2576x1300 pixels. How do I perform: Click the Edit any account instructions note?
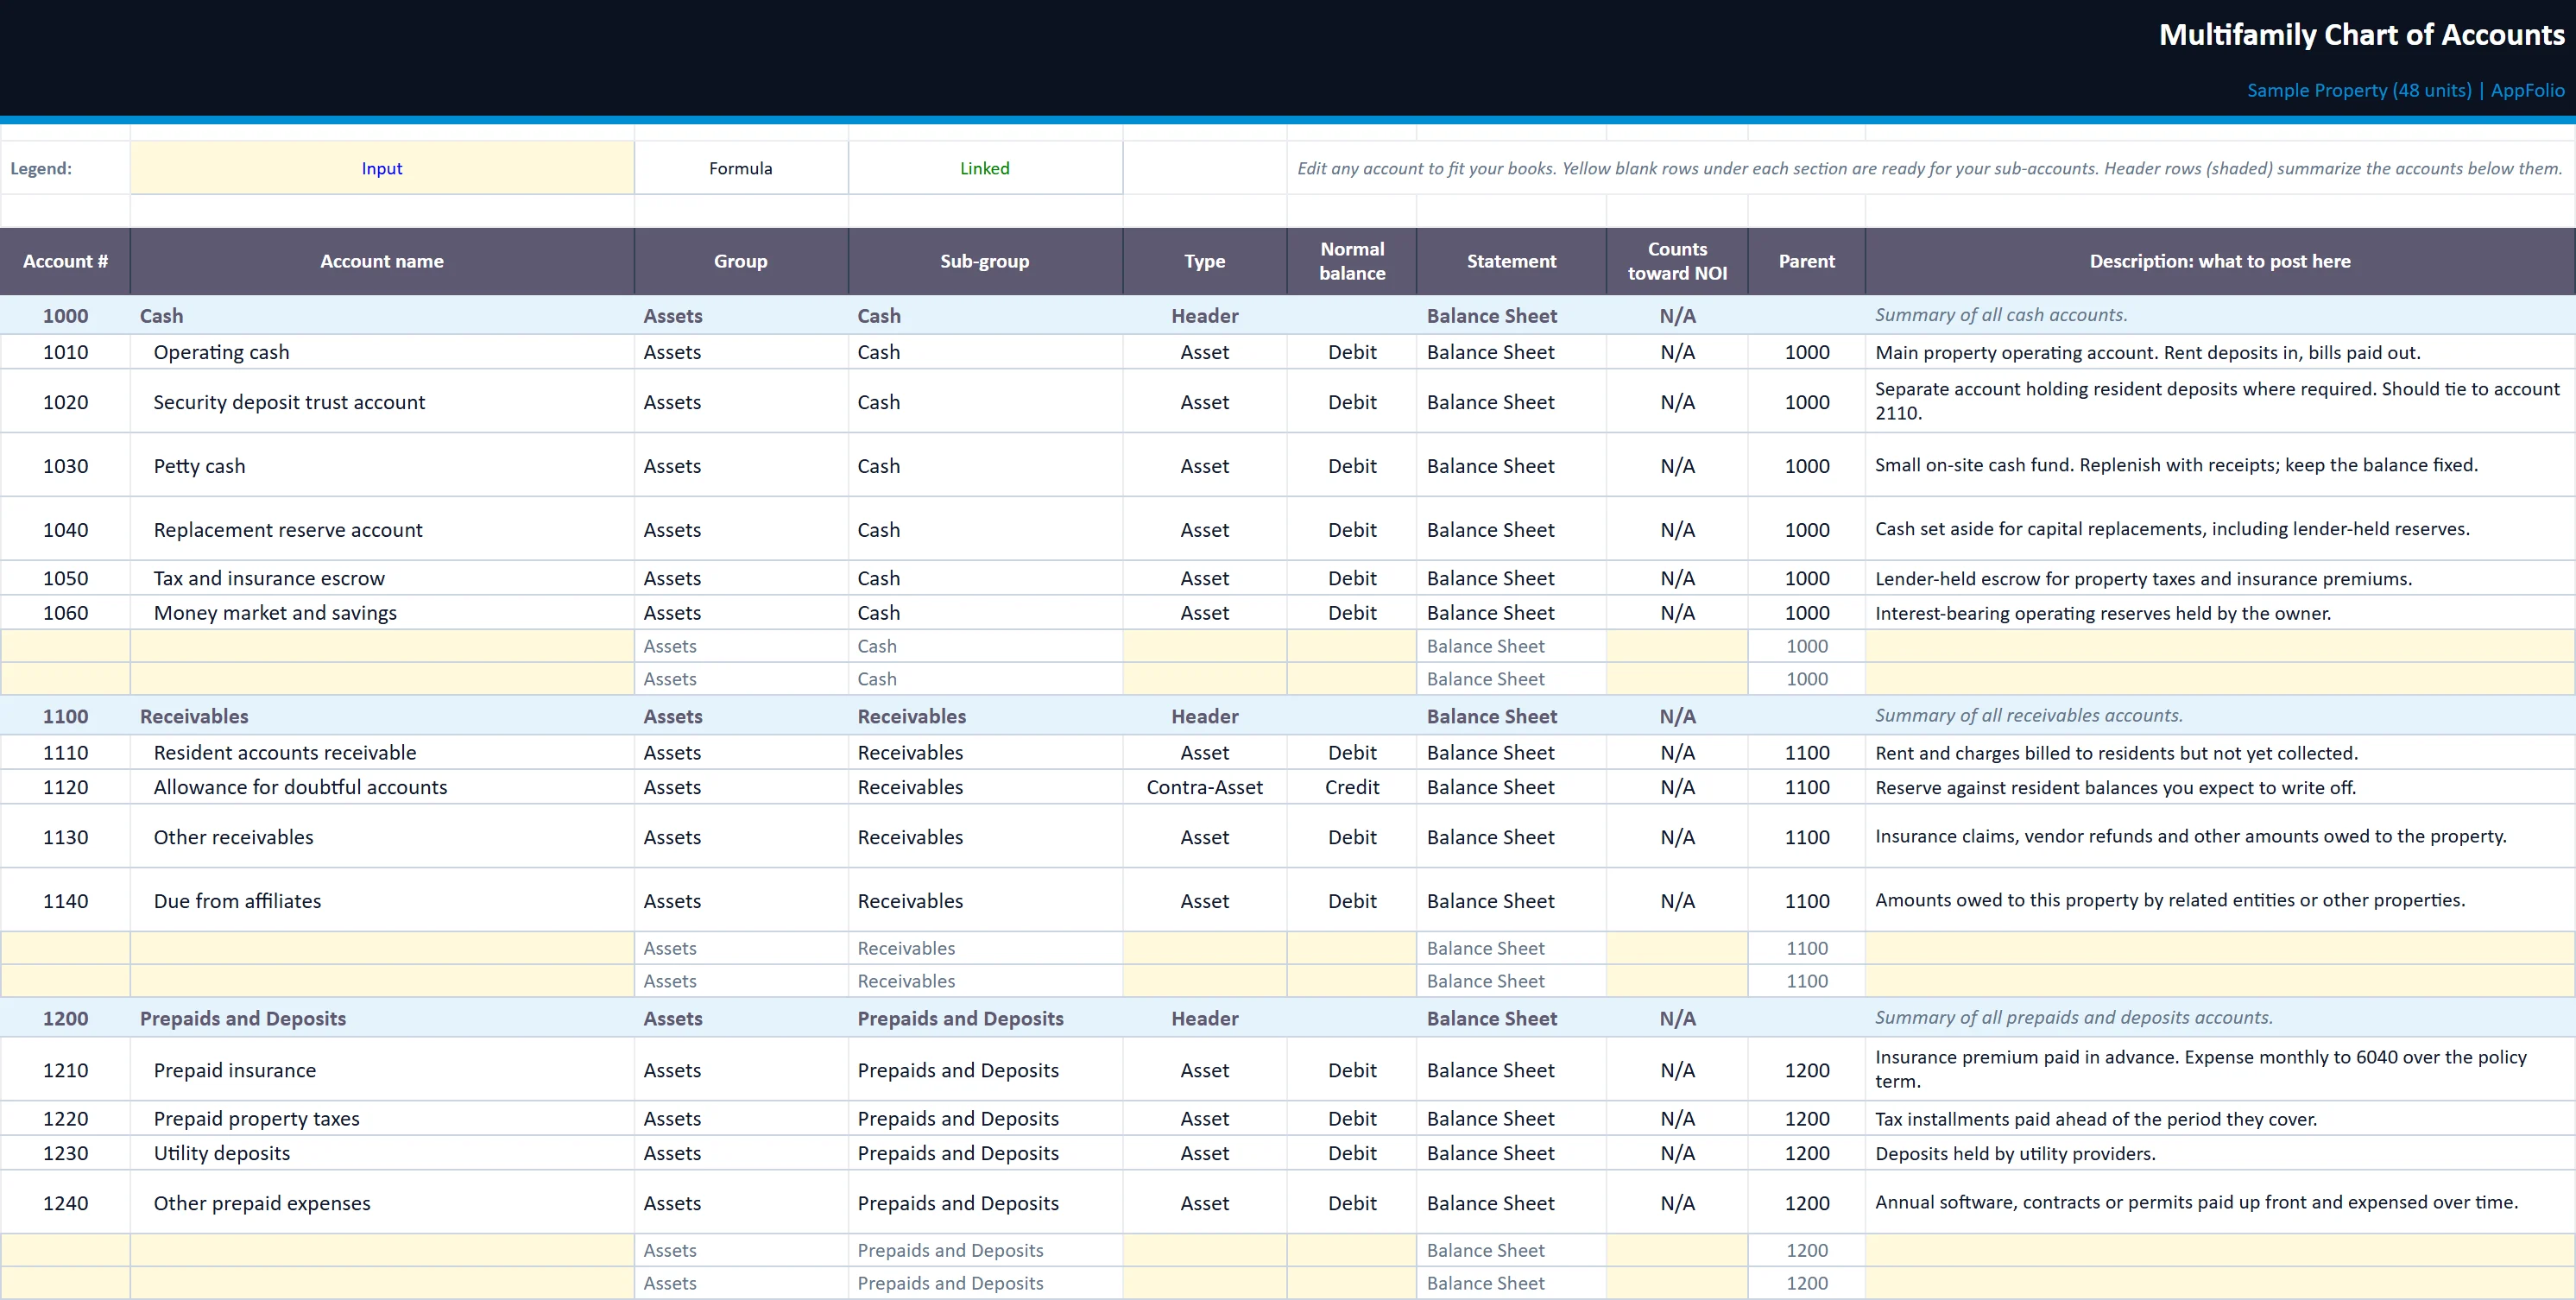coord(1930,168)
